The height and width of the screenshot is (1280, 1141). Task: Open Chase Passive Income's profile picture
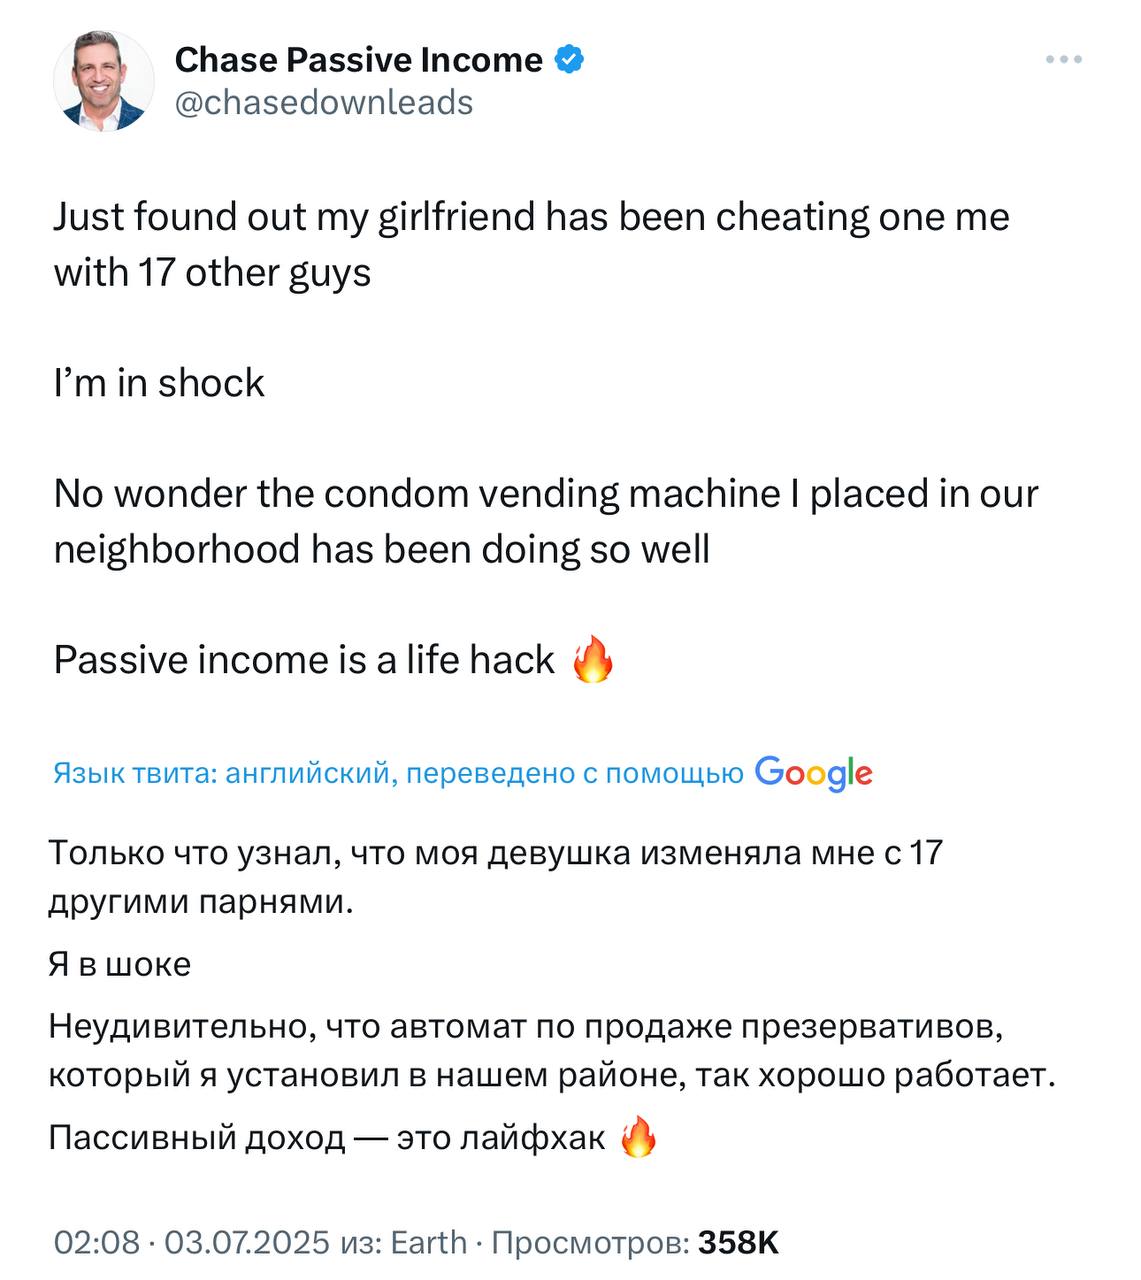click(104, 81)
